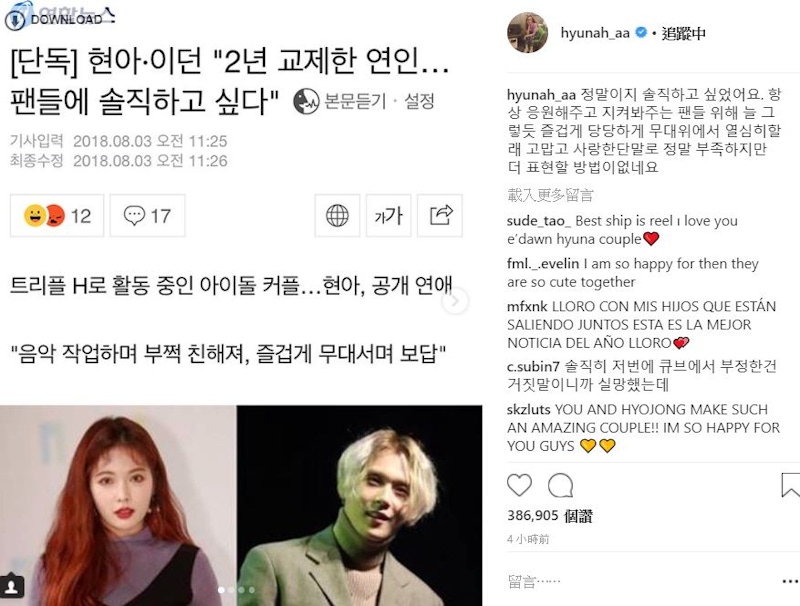This screenshot has width=800, height=606.
Task: Open hyunah_aa profile username link
Action: coord(595,33)
